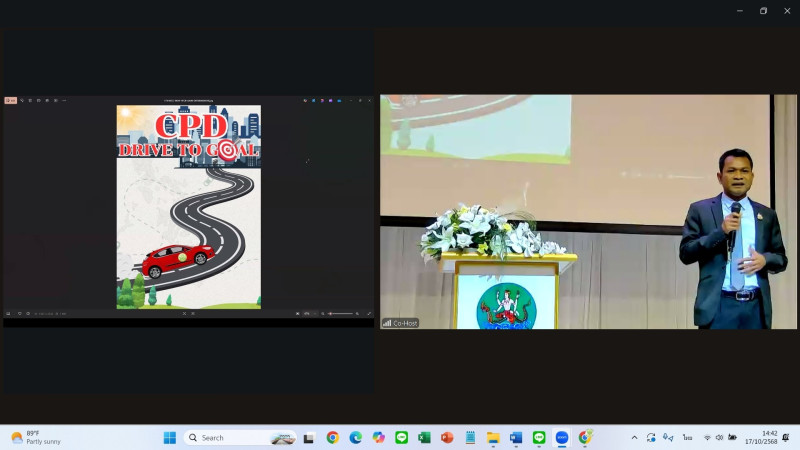Launch Copilot from the taskbar
This screenshot has width=800, height=450.
(378, 437)
